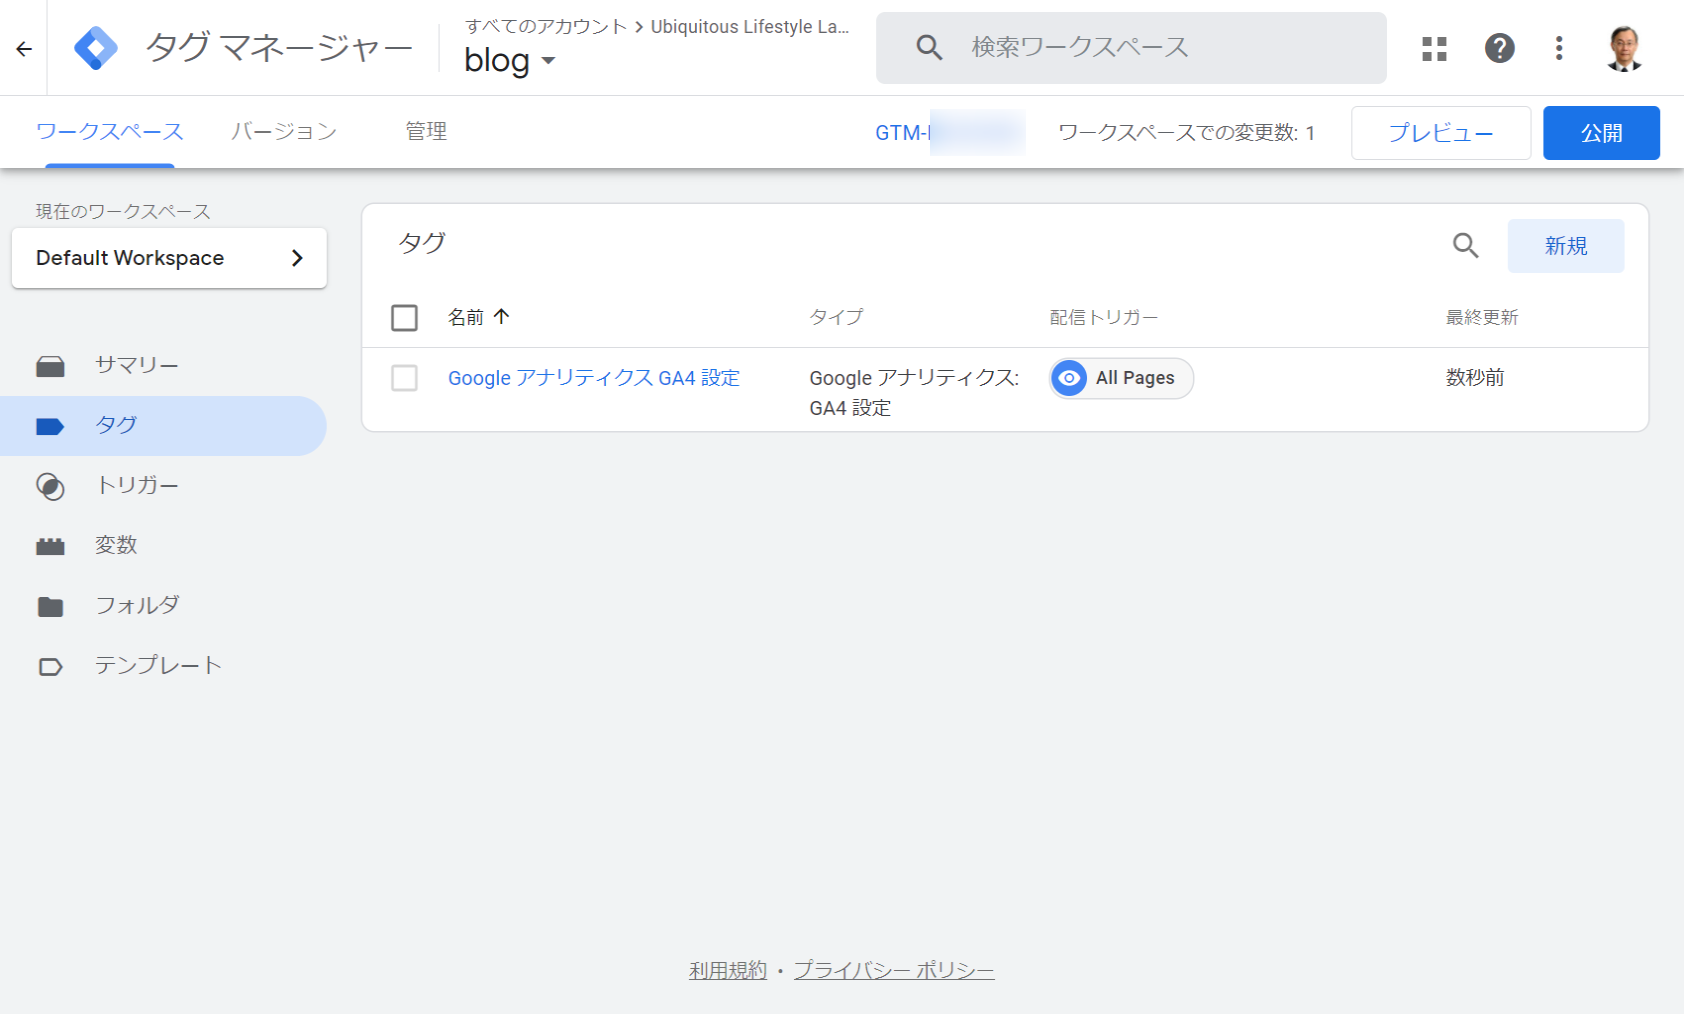Click the back arrow icon
Image resolution: width=1684 pixels, height=1014 pixels.
(24, 48)
